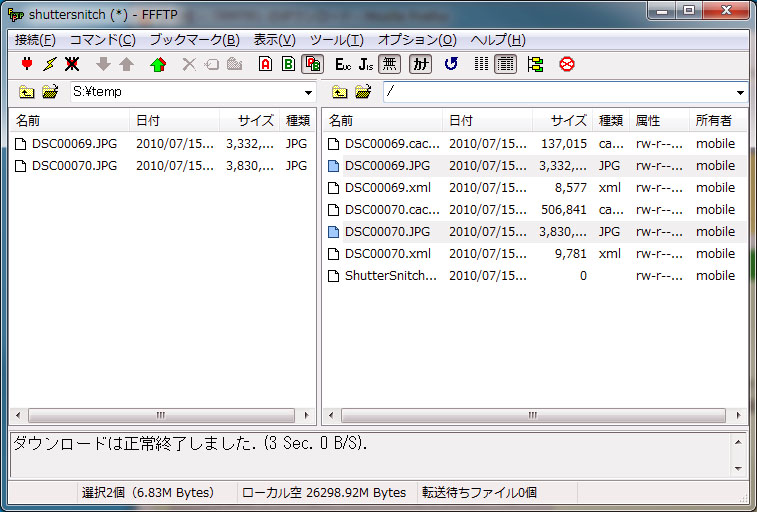Image resolution: width=757 pixels, height=512 pixels.
Task: Click size value 9,781
Action: [x=571, y=254]
